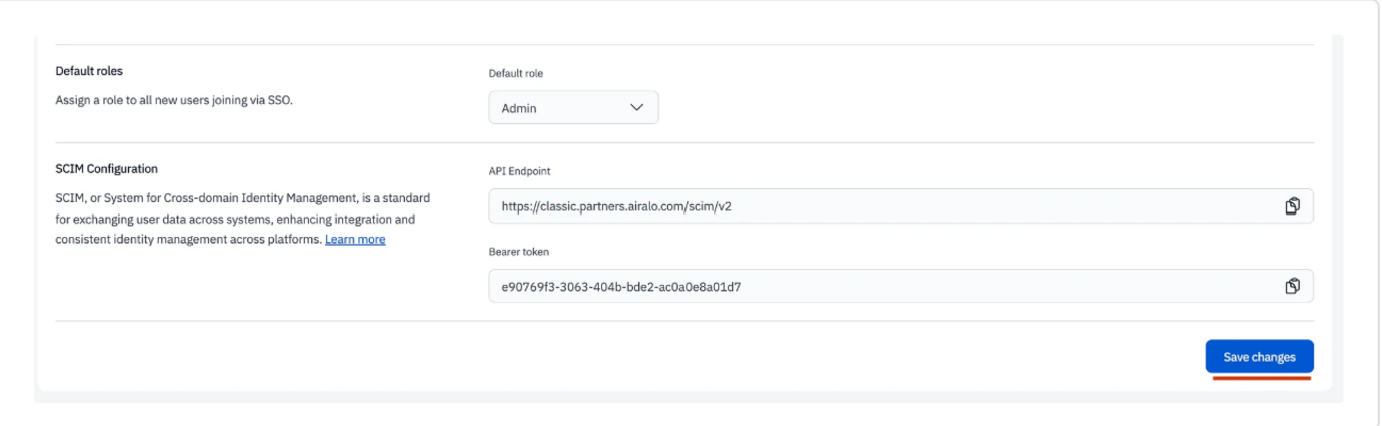Focus the Bearer token input field
The image size is (1382, 426).
[x=900, y=286]
